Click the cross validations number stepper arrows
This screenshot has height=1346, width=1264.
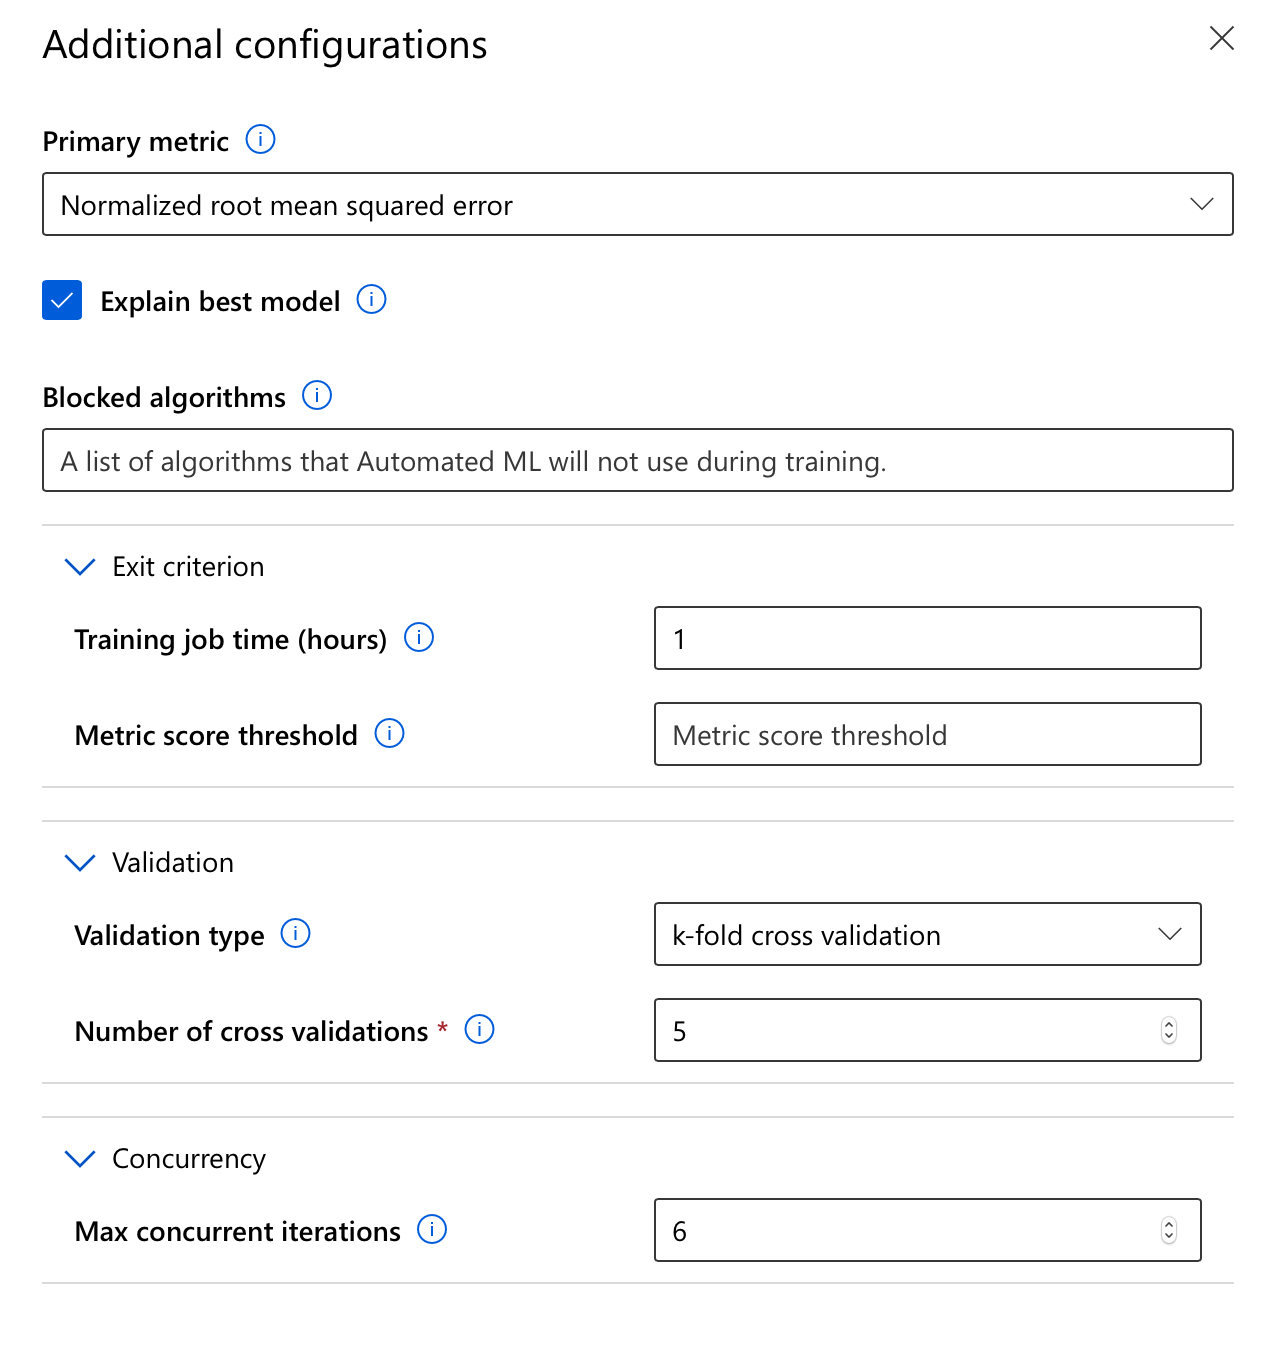[x=1169, y=1030]
